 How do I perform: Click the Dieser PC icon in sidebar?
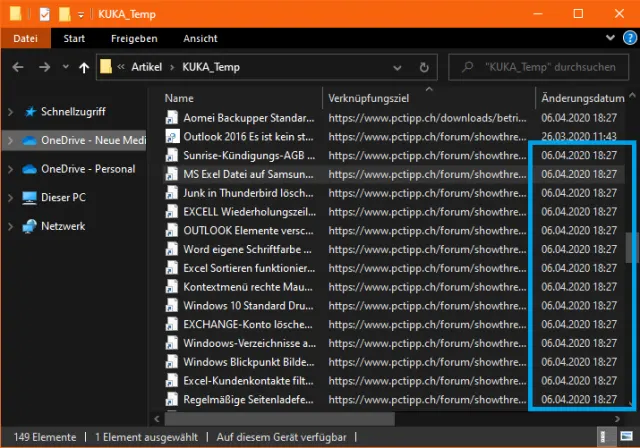point(29,198)
